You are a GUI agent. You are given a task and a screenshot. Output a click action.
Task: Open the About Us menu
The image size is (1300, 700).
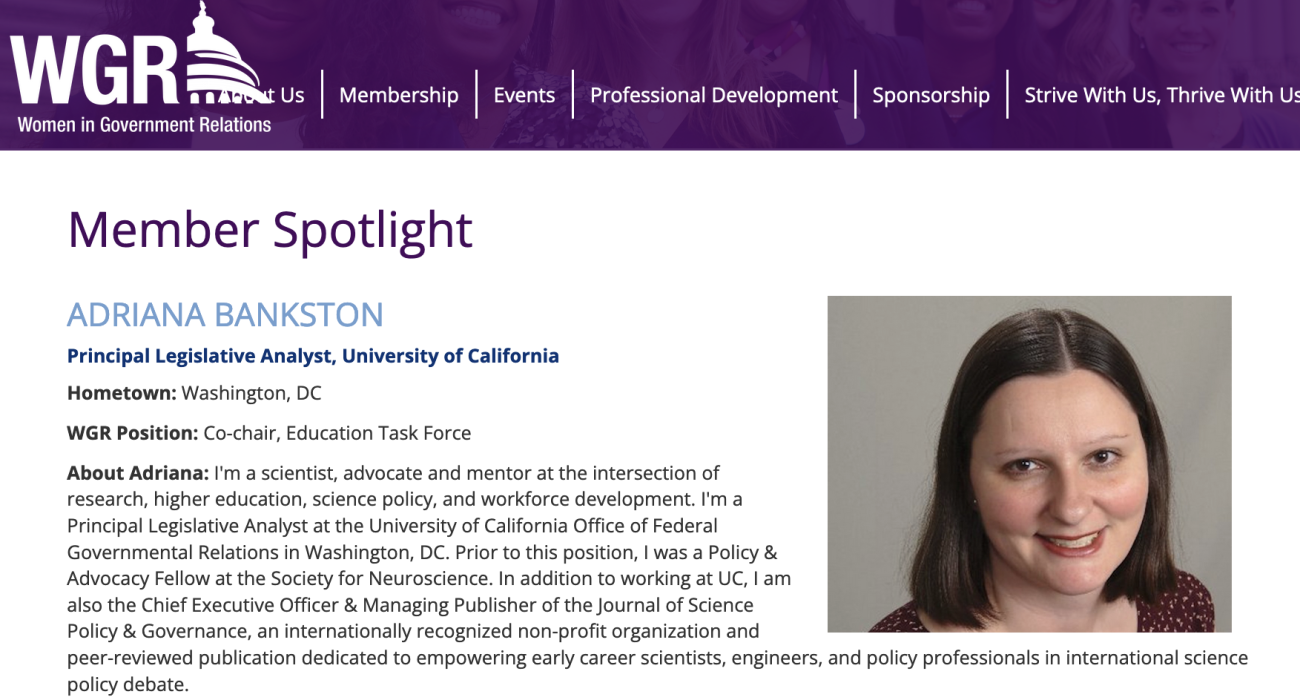pos(285,95)
